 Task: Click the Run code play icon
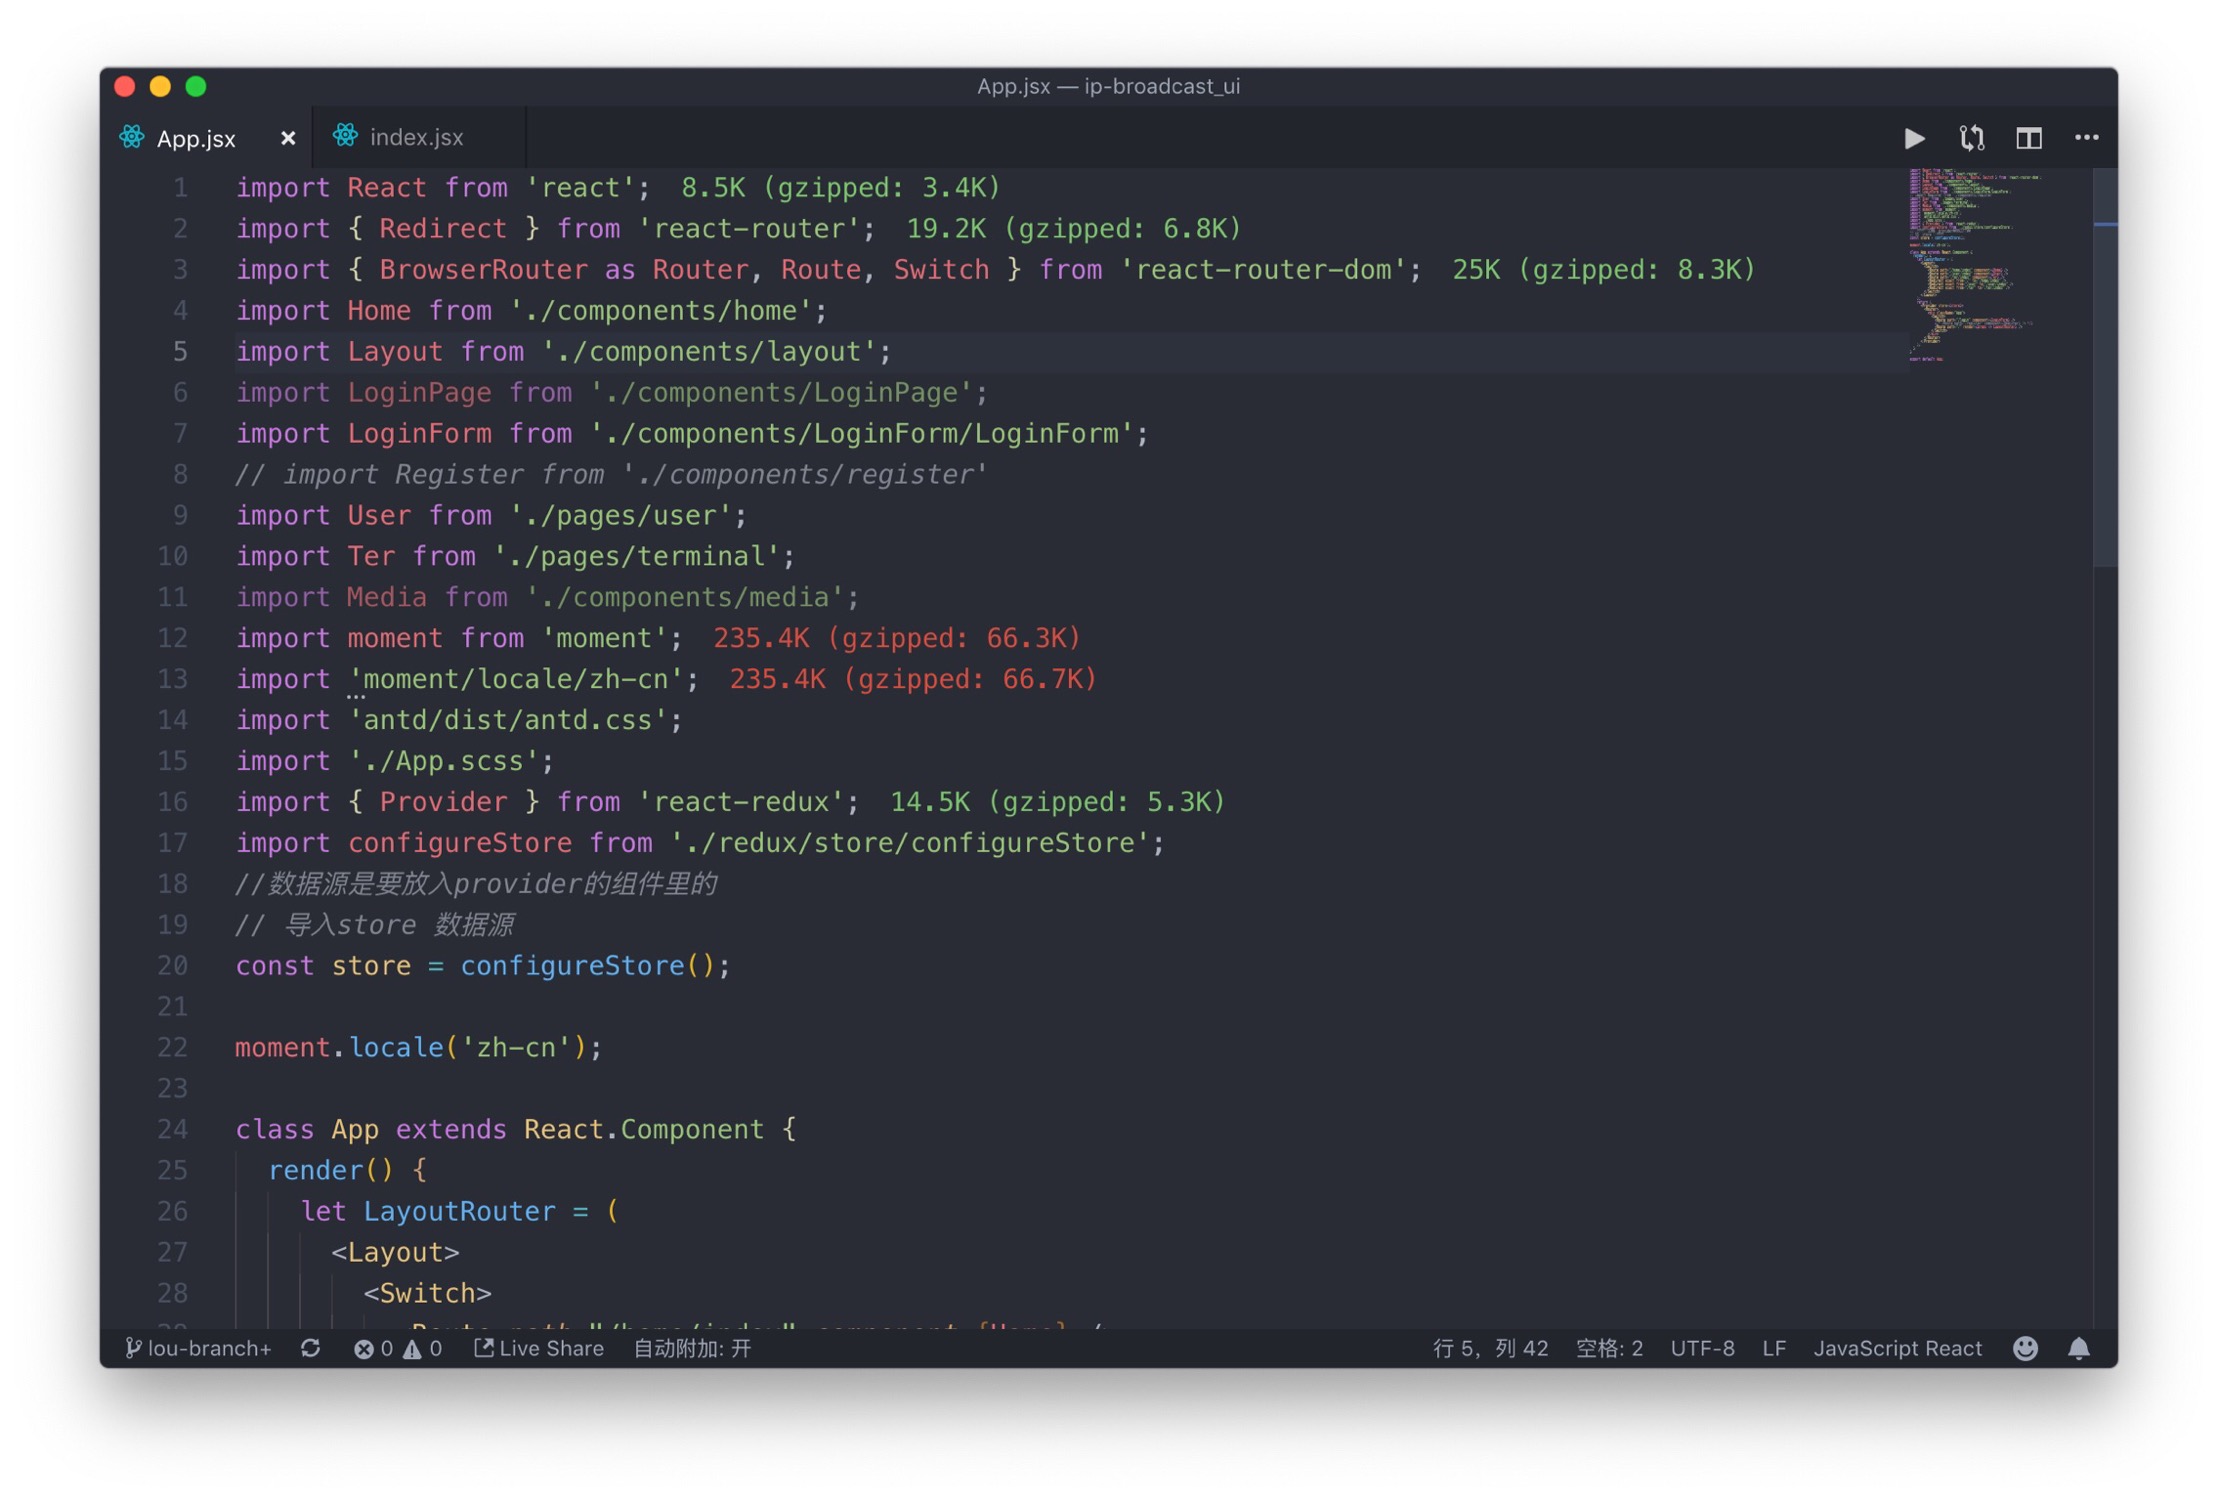1914,138
